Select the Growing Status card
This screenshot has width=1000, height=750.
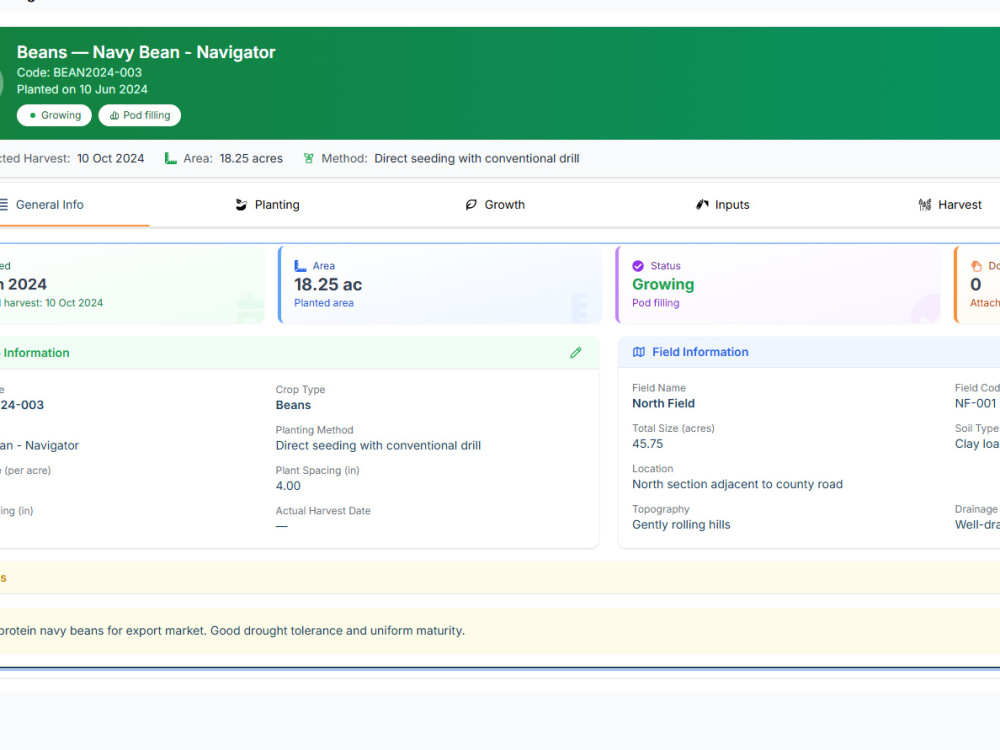(777, 284)
